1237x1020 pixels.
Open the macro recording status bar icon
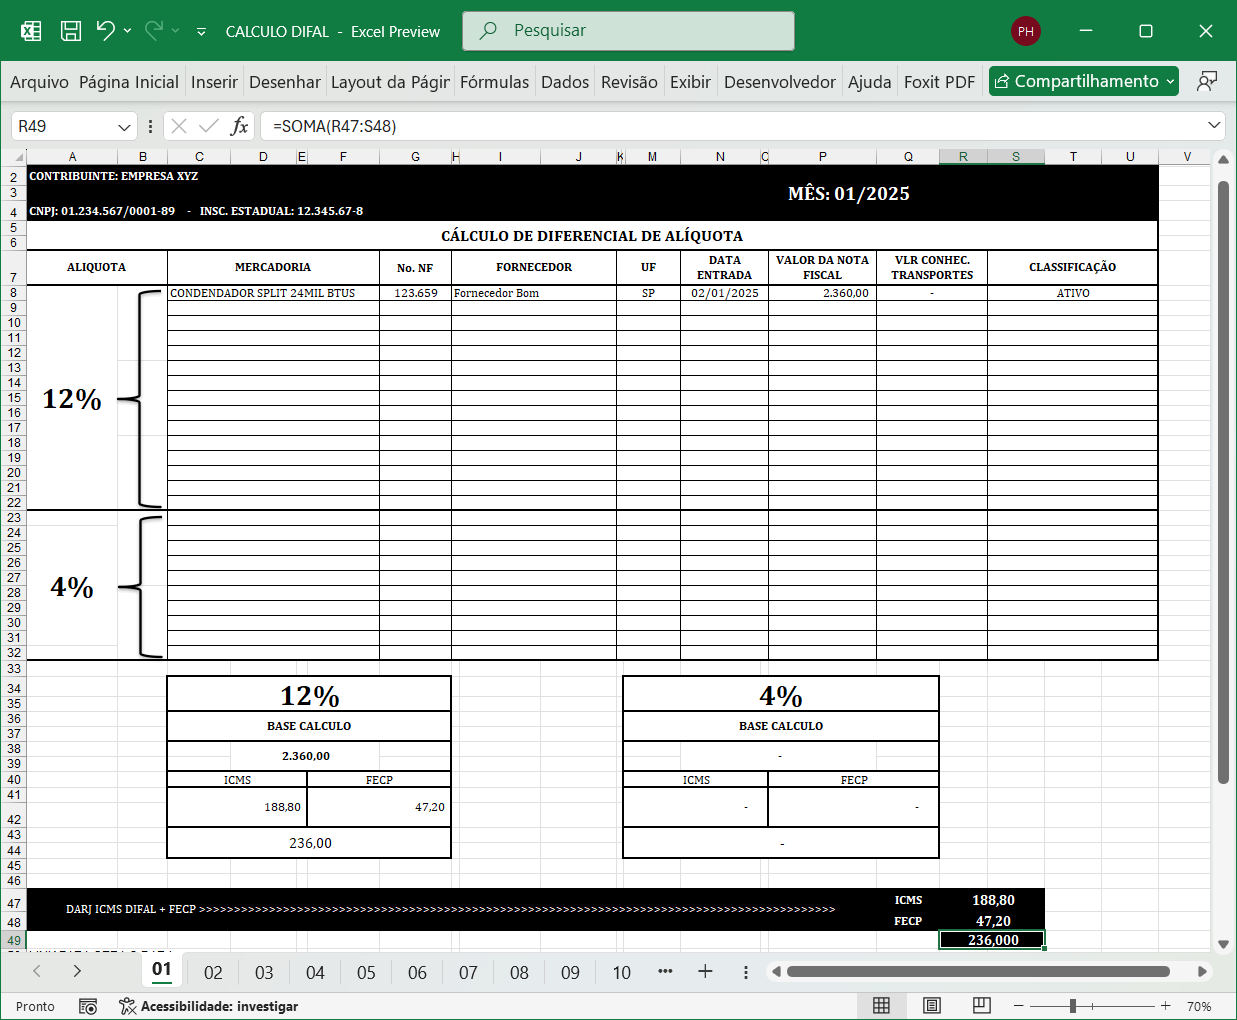[88, 1006]
